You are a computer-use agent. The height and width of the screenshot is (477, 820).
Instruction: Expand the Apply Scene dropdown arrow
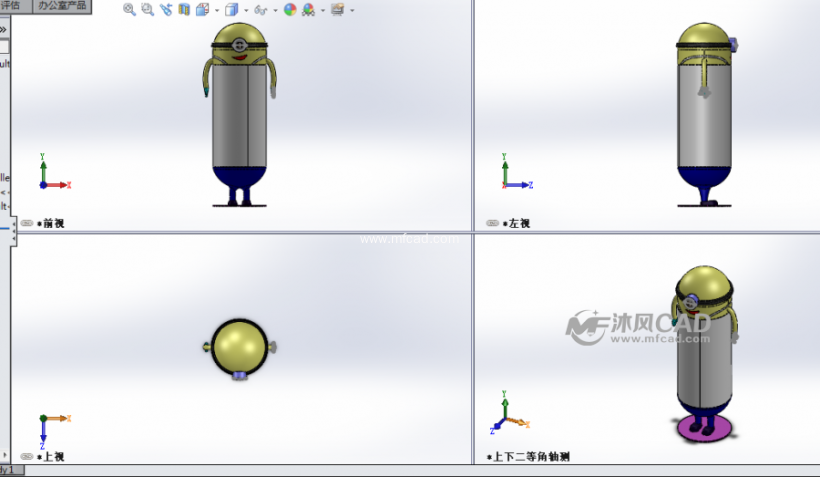click(323, 10)
